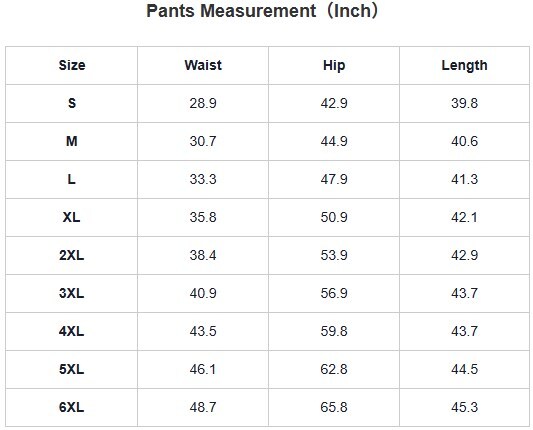Click the hip value 59.8

[x=334, y=331]
